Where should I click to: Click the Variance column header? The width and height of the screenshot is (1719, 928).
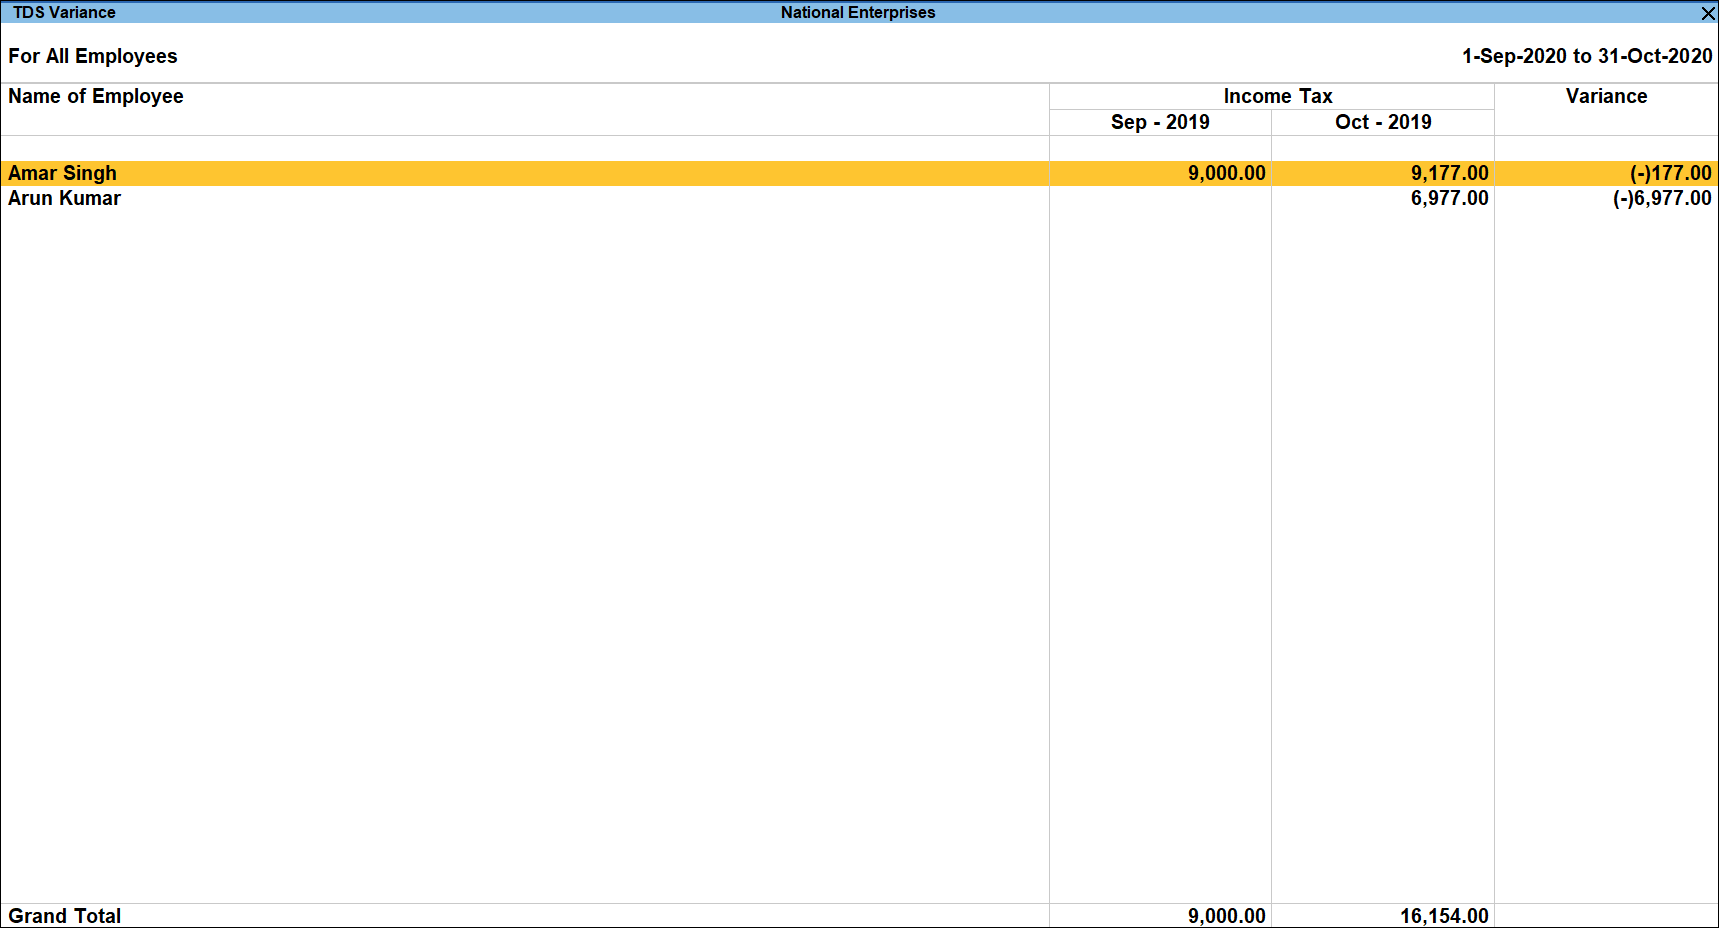pyautogui.click(x=1605, y=96)
